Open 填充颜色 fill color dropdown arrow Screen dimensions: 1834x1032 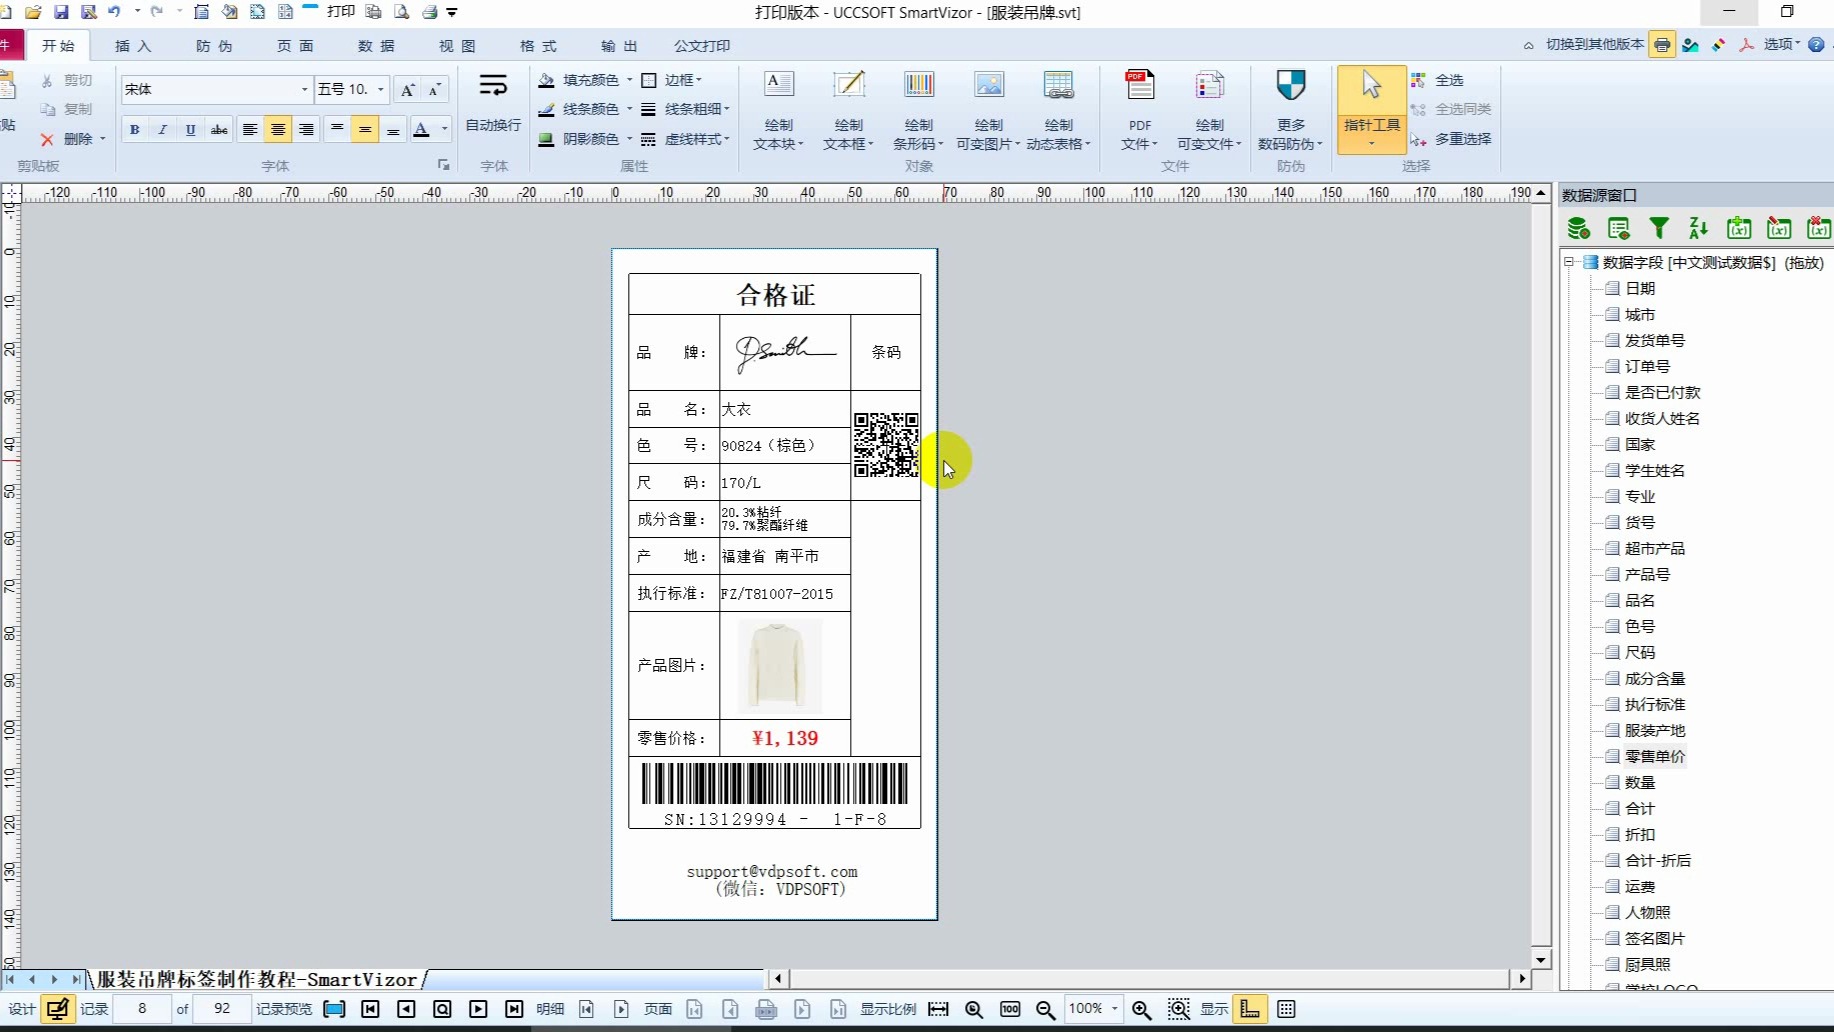[x=630, y=80]
